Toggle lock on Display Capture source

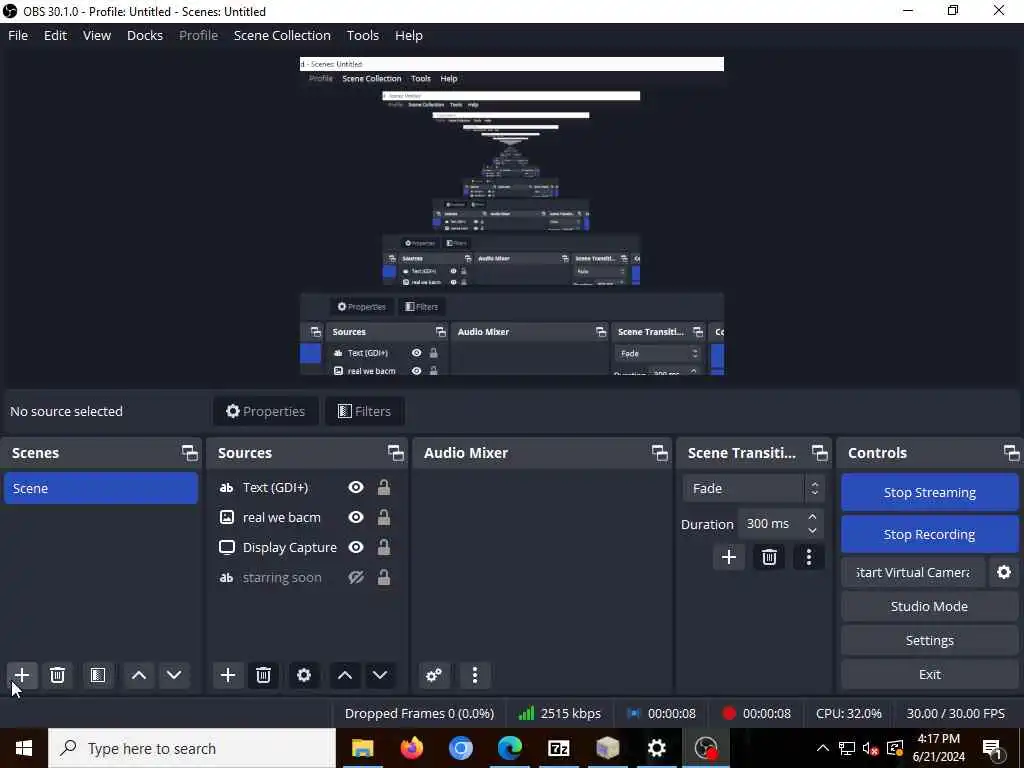(384, 547)
